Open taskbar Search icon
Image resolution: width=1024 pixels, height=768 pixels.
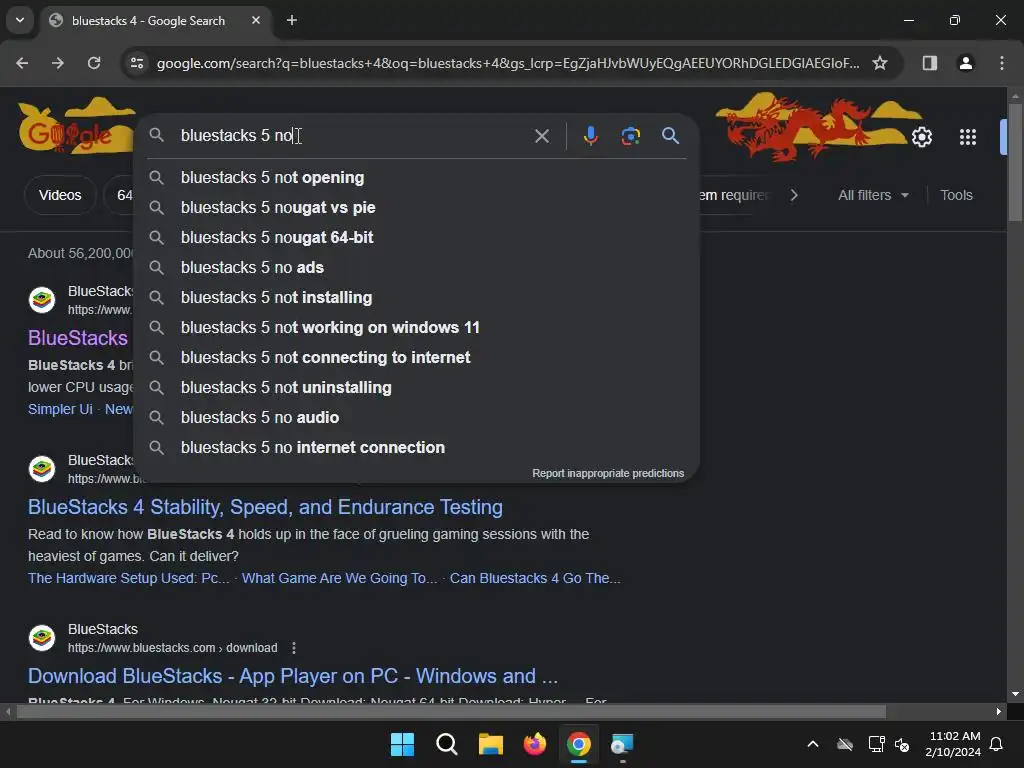pos(447,744)
